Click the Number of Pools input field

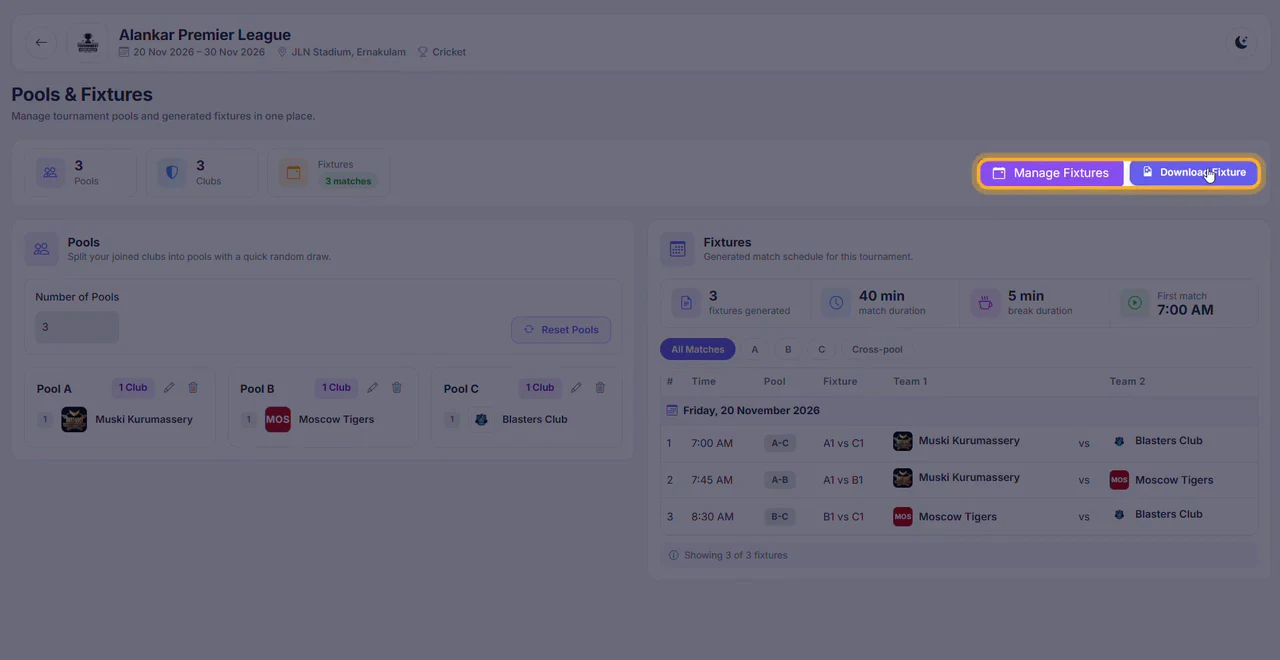[77, 327]
